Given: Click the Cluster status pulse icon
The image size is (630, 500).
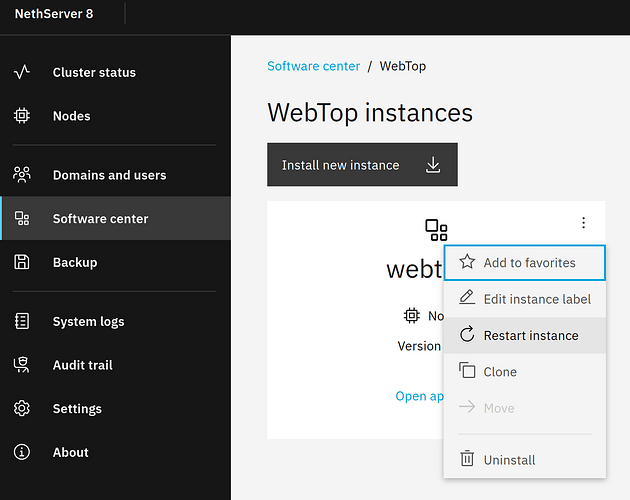Looking at the screenshot, I should 22,72.
